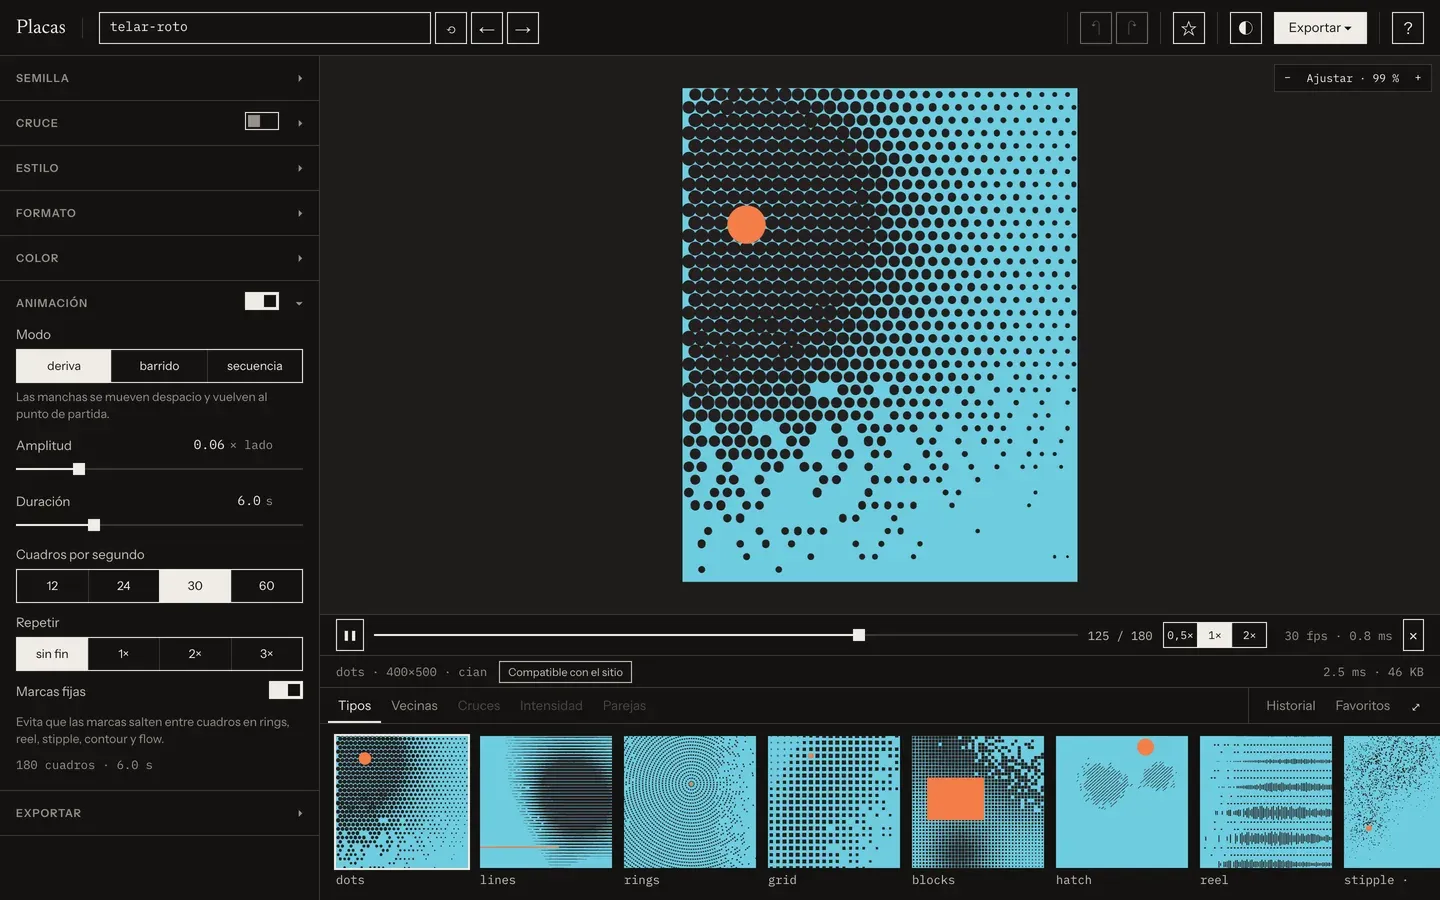
Task: Click the redo icon in top bar
Action: coord(1132,28)
